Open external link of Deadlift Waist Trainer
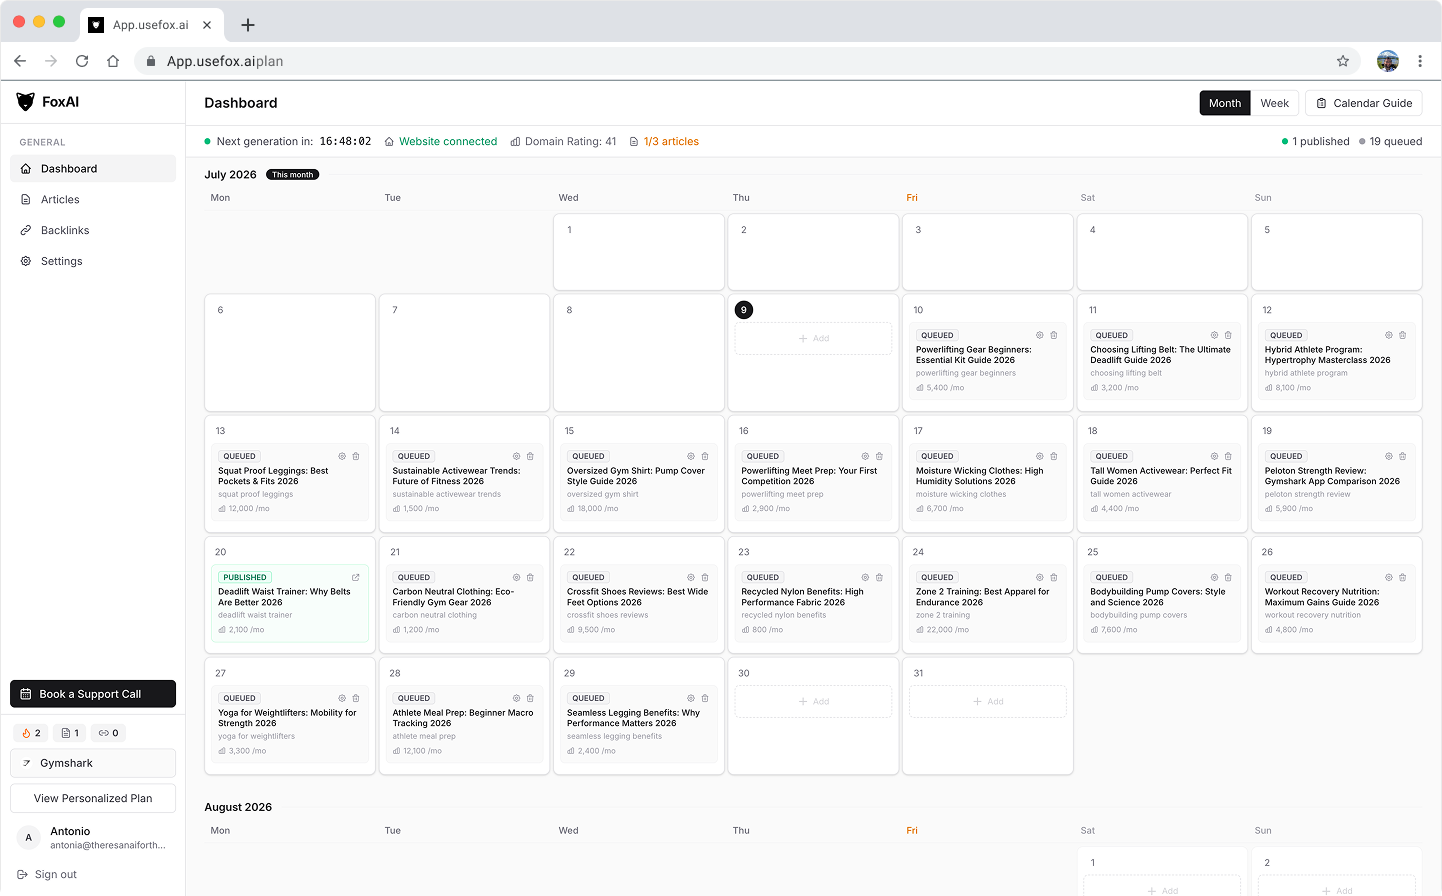Image resolution: width=1442 pixels, height=896 pixels. coord(356,577)
